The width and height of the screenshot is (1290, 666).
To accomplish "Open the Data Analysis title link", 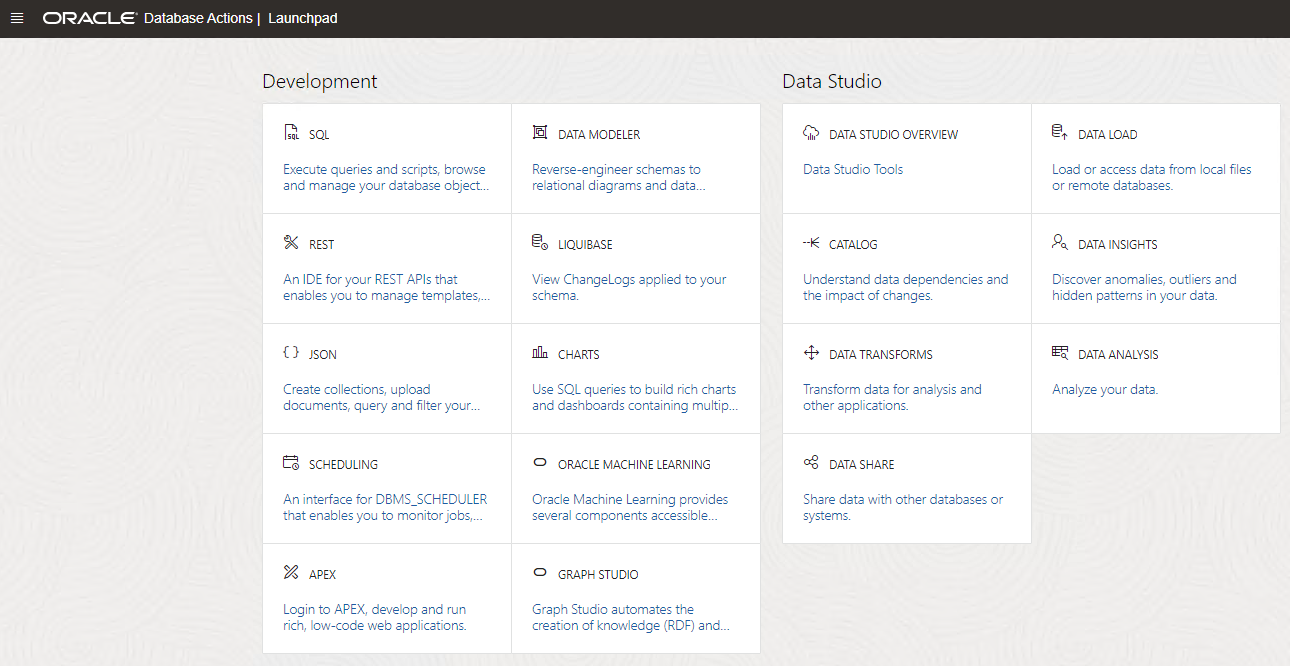I will coord(1118,355).
